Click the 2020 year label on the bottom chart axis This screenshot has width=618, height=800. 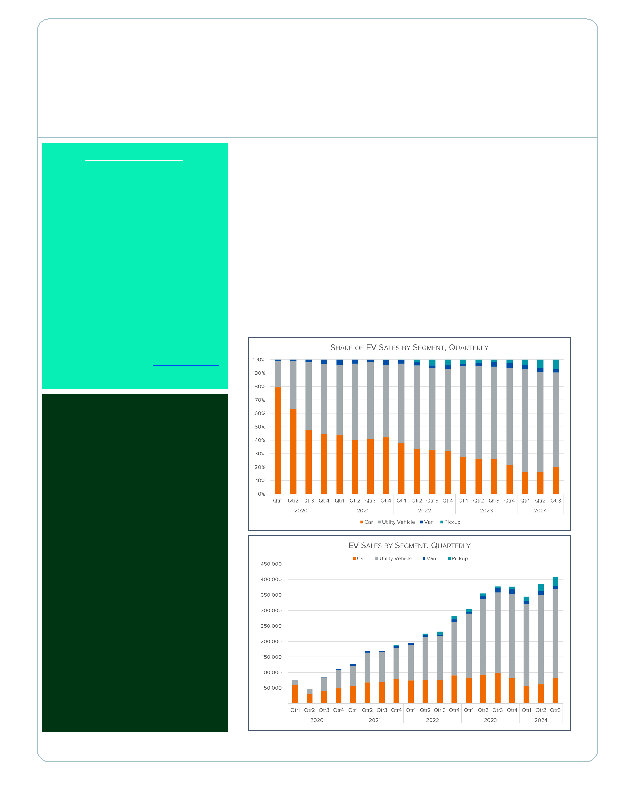(316, 719)
